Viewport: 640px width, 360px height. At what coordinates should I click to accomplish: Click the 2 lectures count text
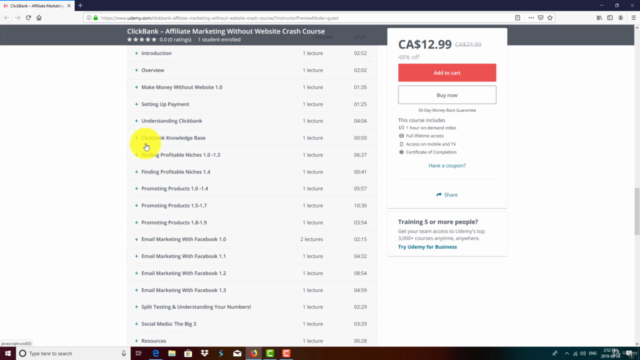click(311, 240)
